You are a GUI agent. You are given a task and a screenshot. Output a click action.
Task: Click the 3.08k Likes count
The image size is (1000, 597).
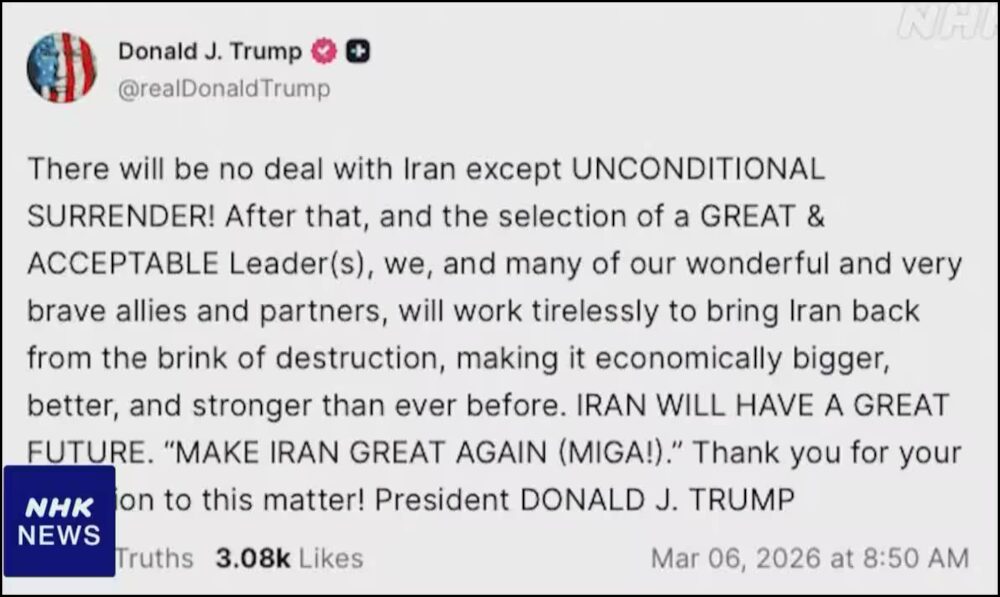[289, 558]
